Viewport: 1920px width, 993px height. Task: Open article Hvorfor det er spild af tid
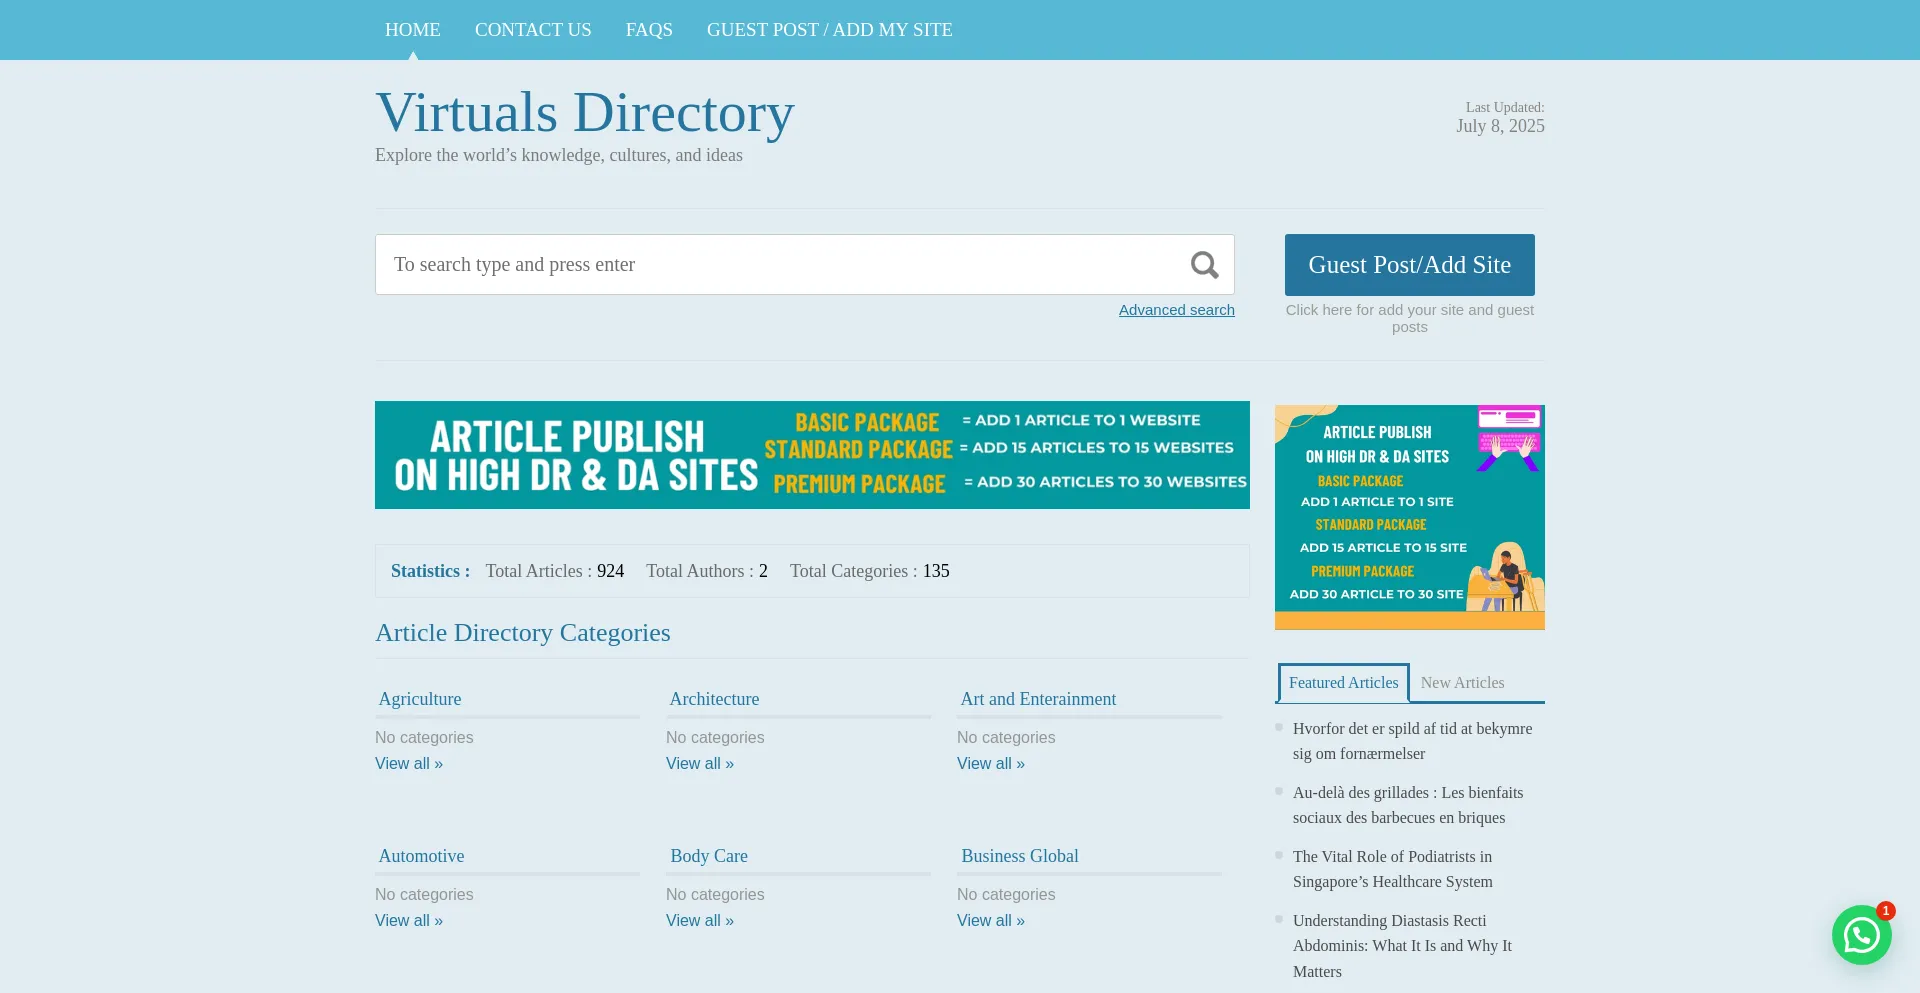pos(1412,741)
